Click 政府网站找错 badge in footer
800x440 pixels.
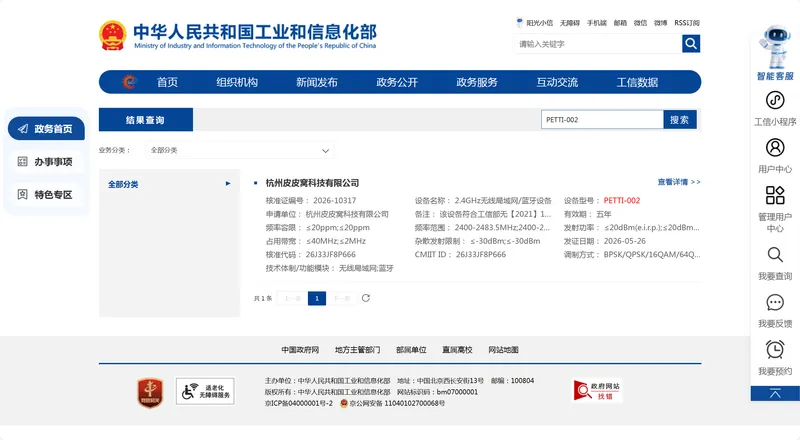(x=597, y=391)
